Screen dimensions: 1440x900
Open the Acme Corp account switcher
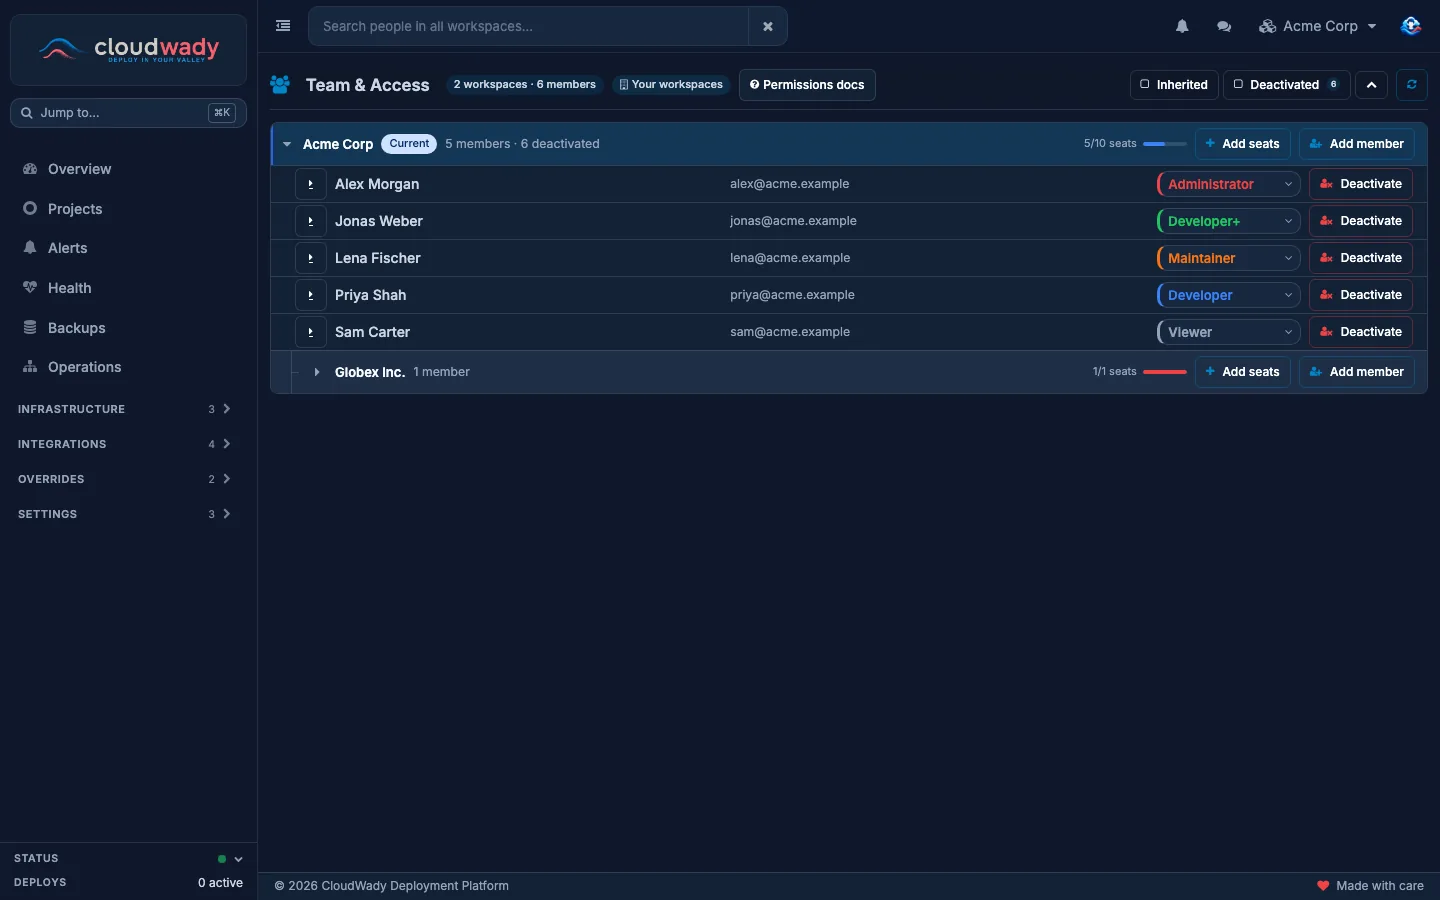[x=1318, y=27]
